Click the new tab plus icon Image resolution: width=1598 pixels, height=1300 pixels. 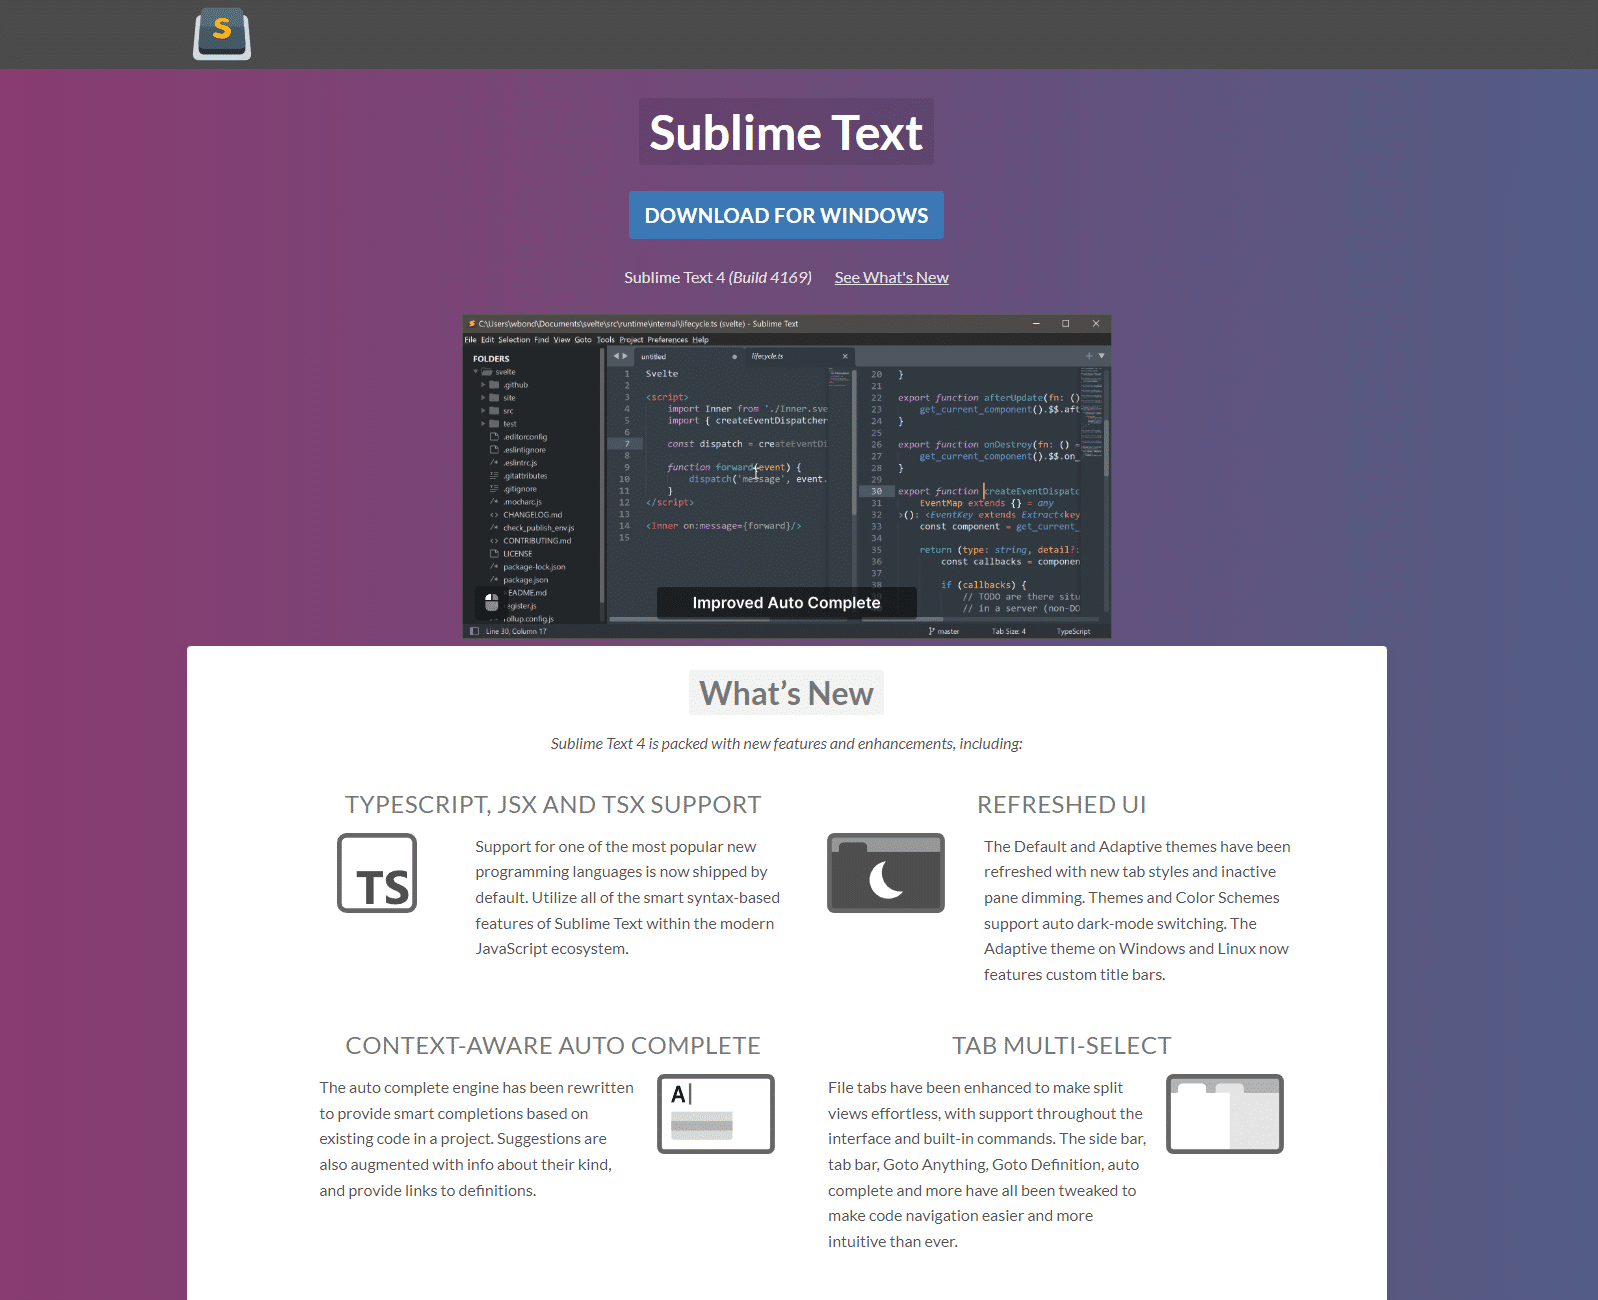[x=1089, y=356]
